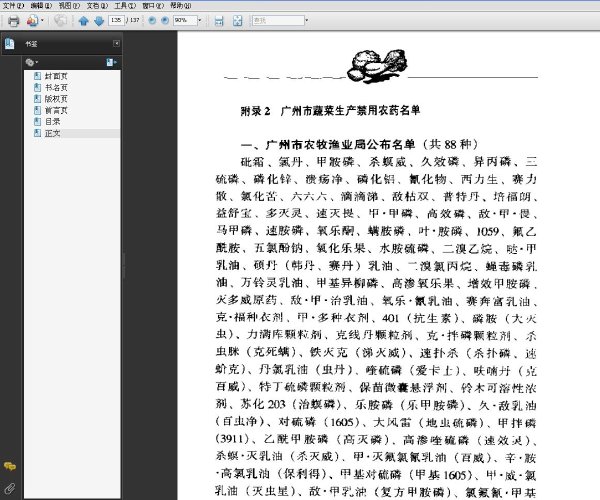Click the page number field showing 135
The image size is (600, 500).
[x=116, y=20]
